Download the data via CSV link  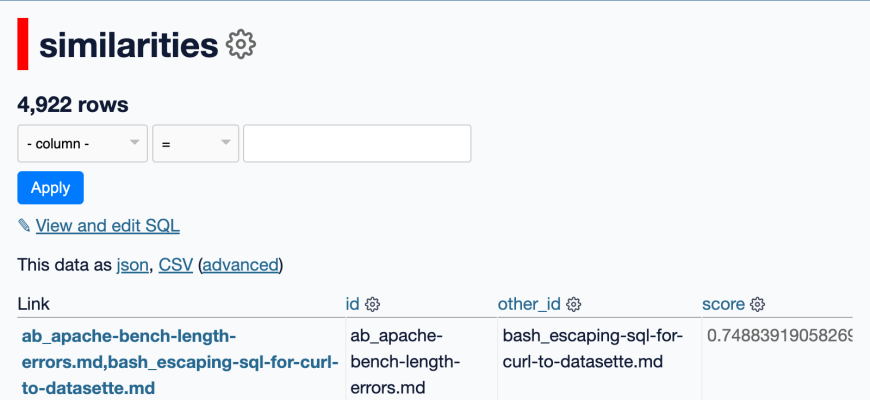(x=175, y=265)
